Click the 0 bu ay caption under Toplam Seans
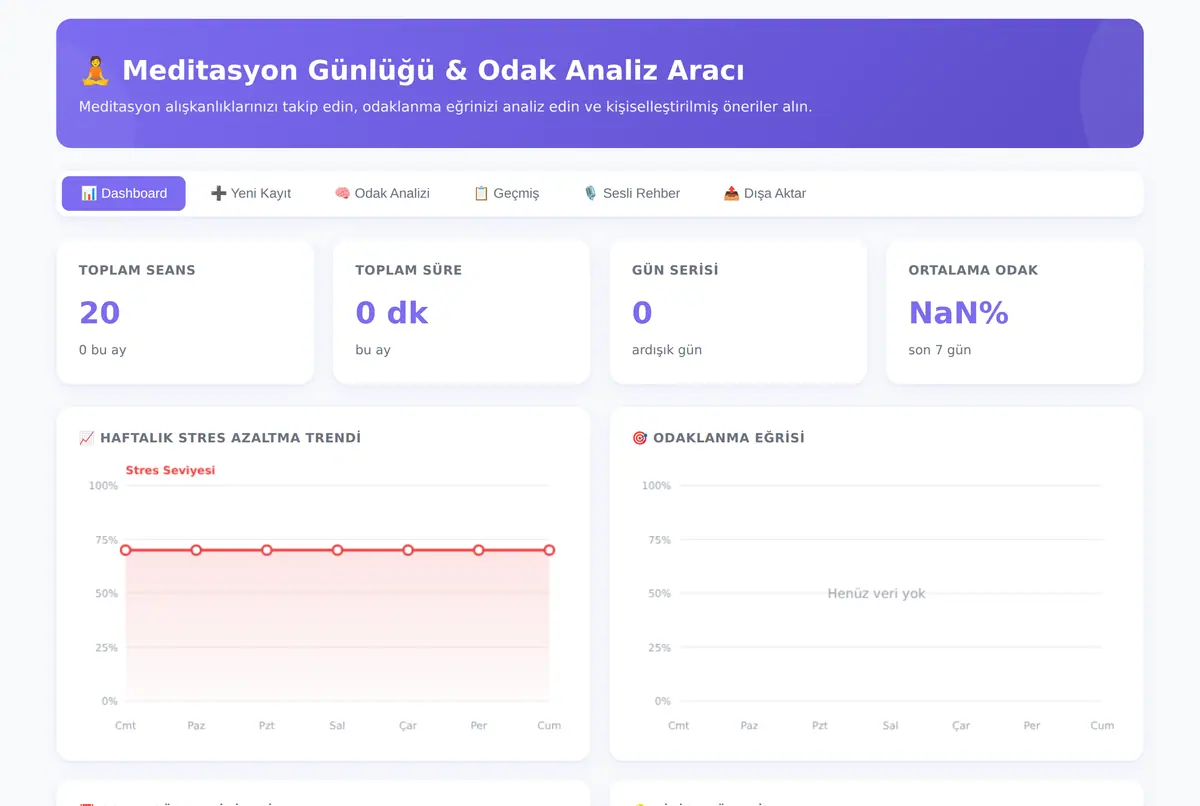 click(103, 350)
